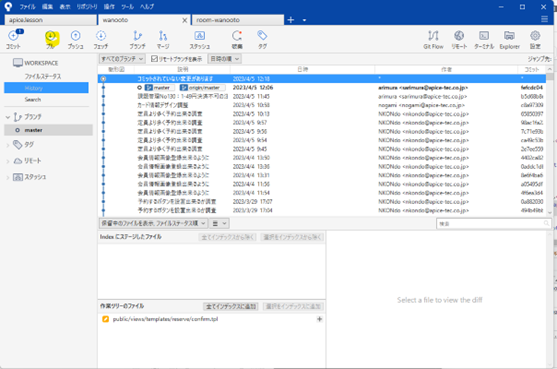Open 設定 (Settings) gear icon

pos(535,39)
